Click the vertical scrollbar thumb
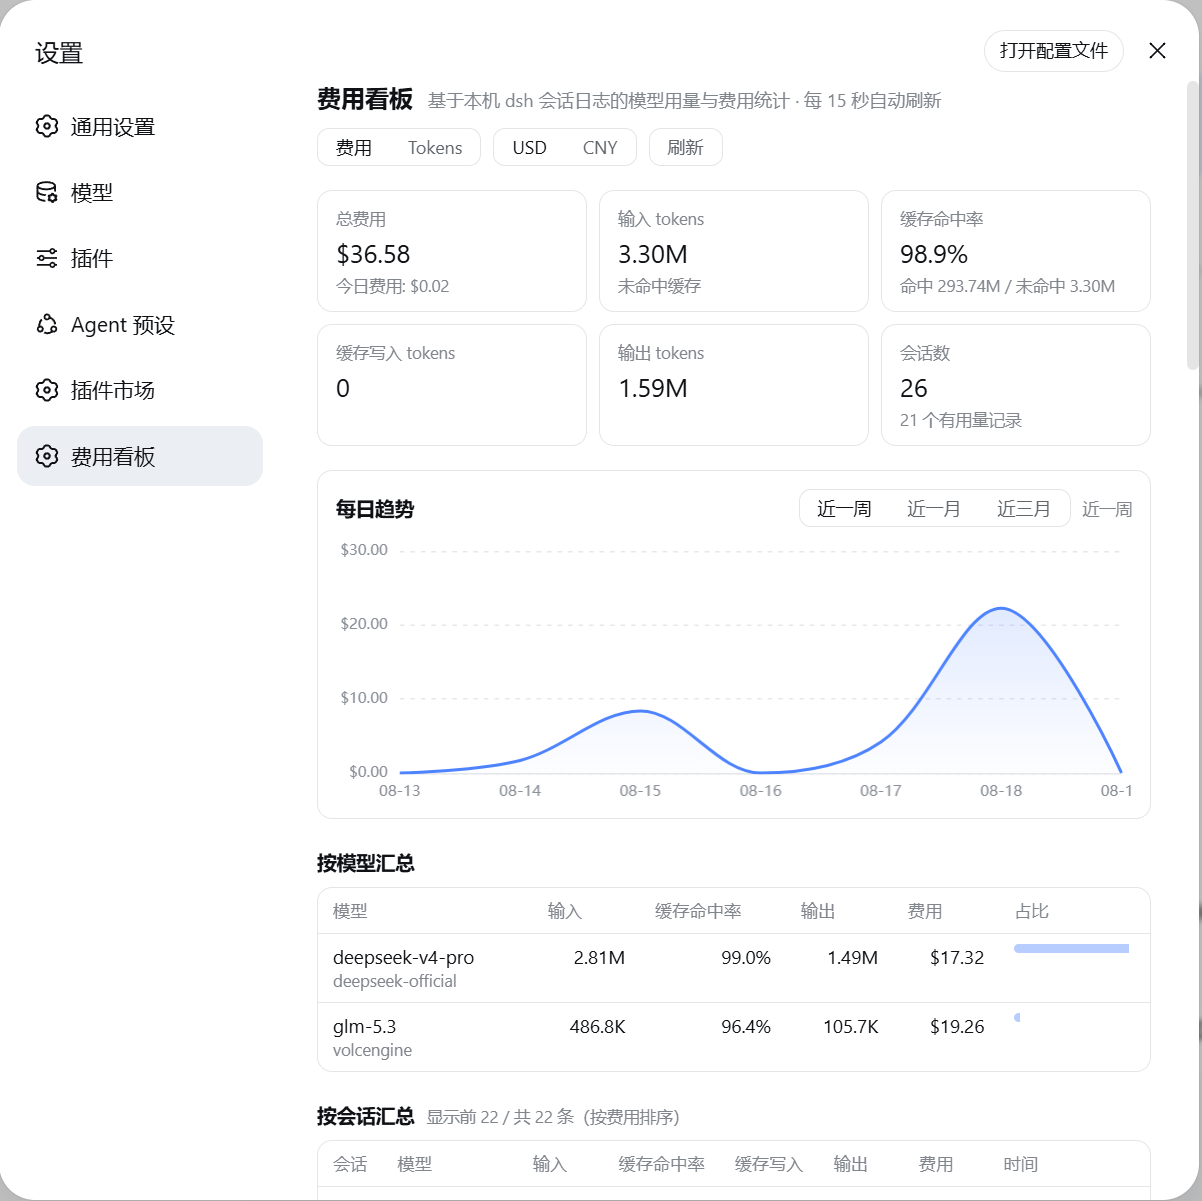The image size is (1202, 1201). [x=1192, y=226]
